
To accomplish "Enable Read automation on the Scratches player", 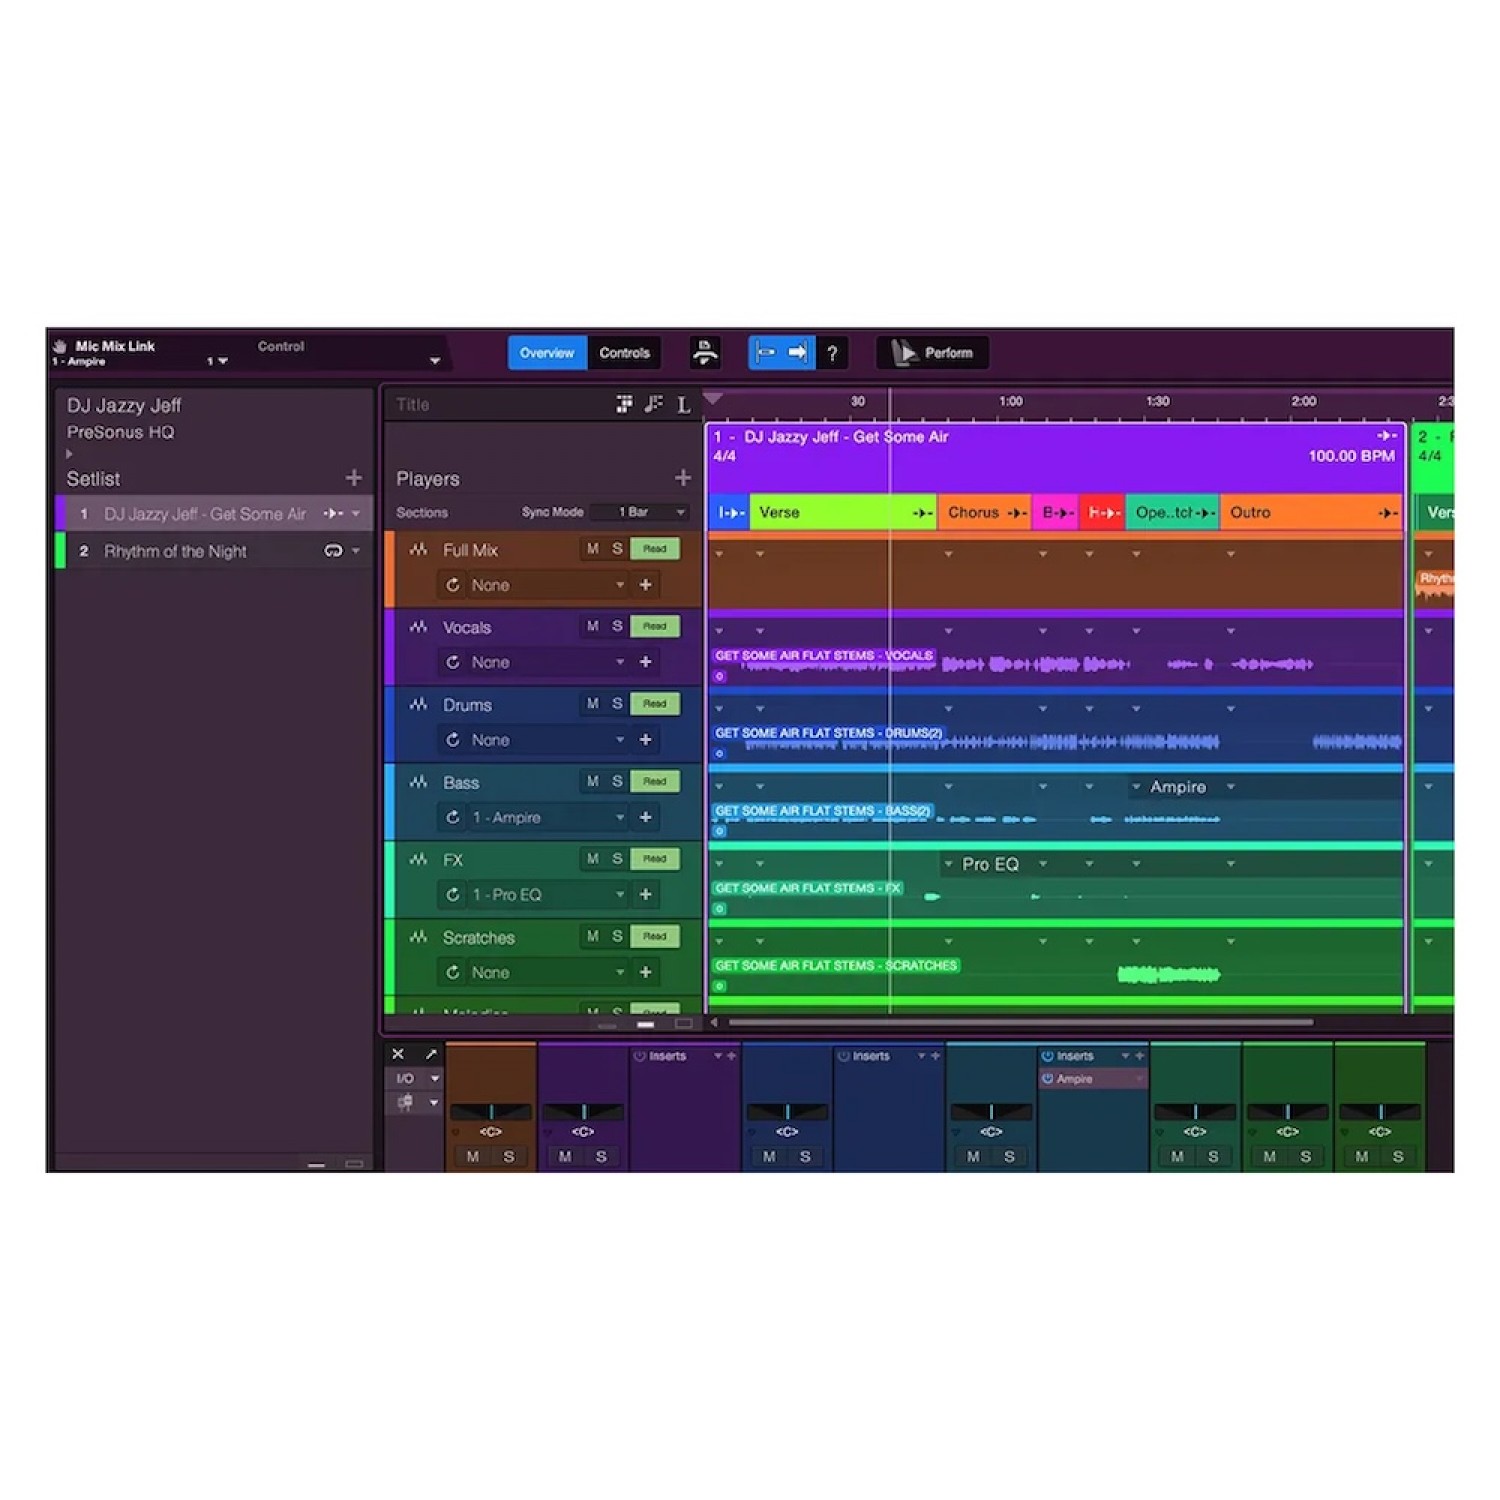I will [655, 936].
